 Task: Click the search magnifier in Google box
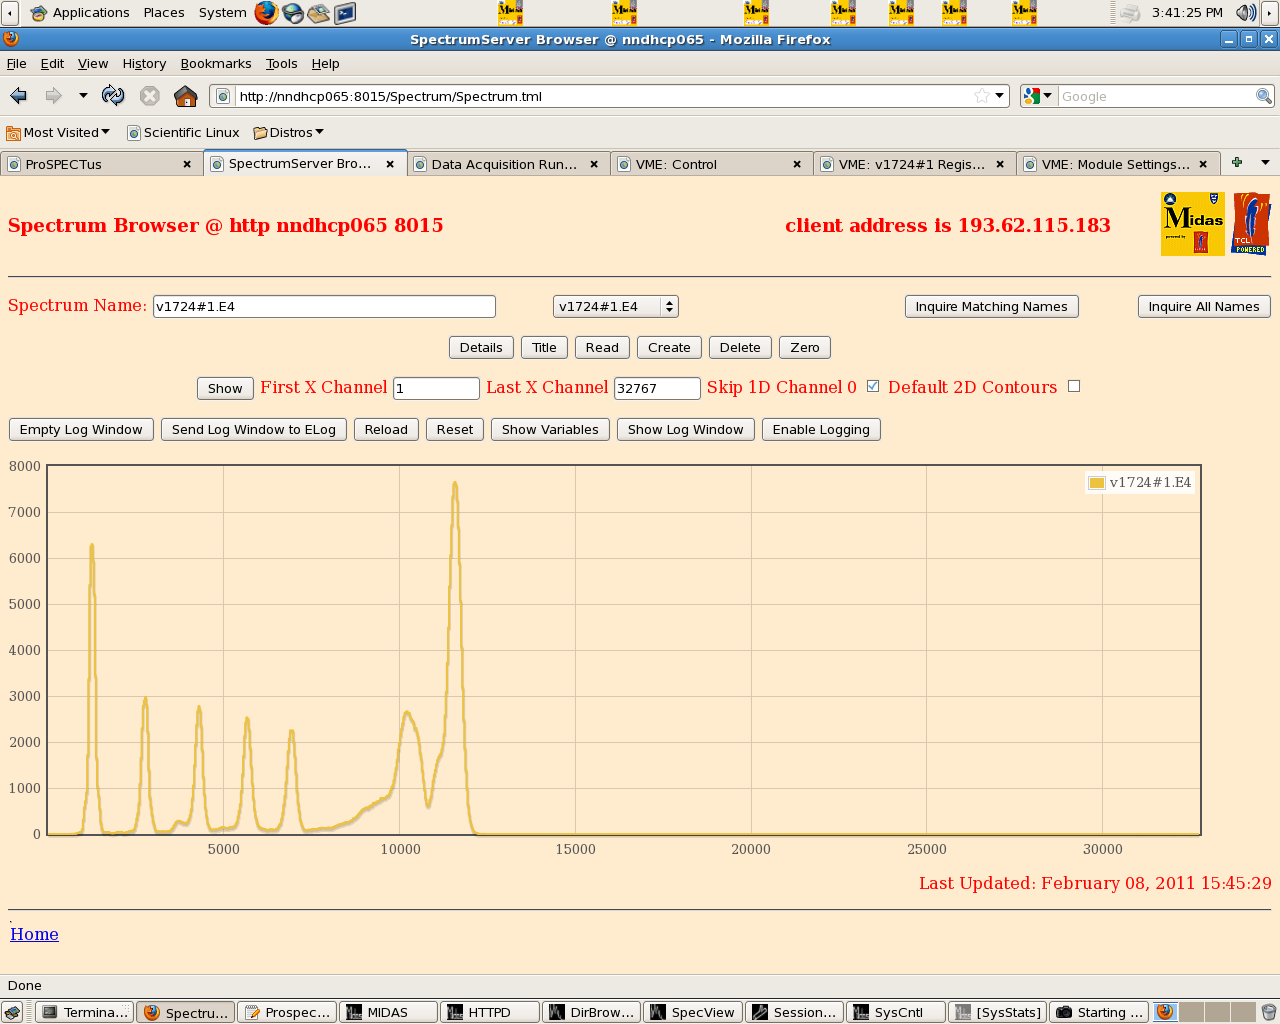click(x=1264, y=96)
